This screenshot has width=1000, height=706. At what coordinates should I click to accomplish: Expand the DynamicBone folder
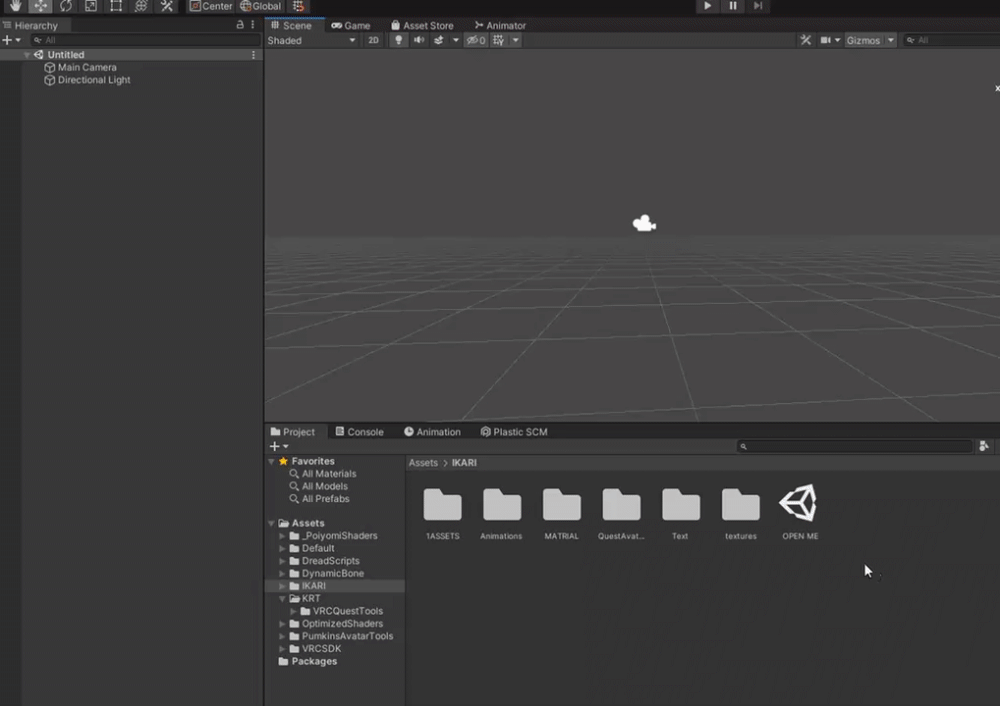pyautogui.click(x=283, y=573)
